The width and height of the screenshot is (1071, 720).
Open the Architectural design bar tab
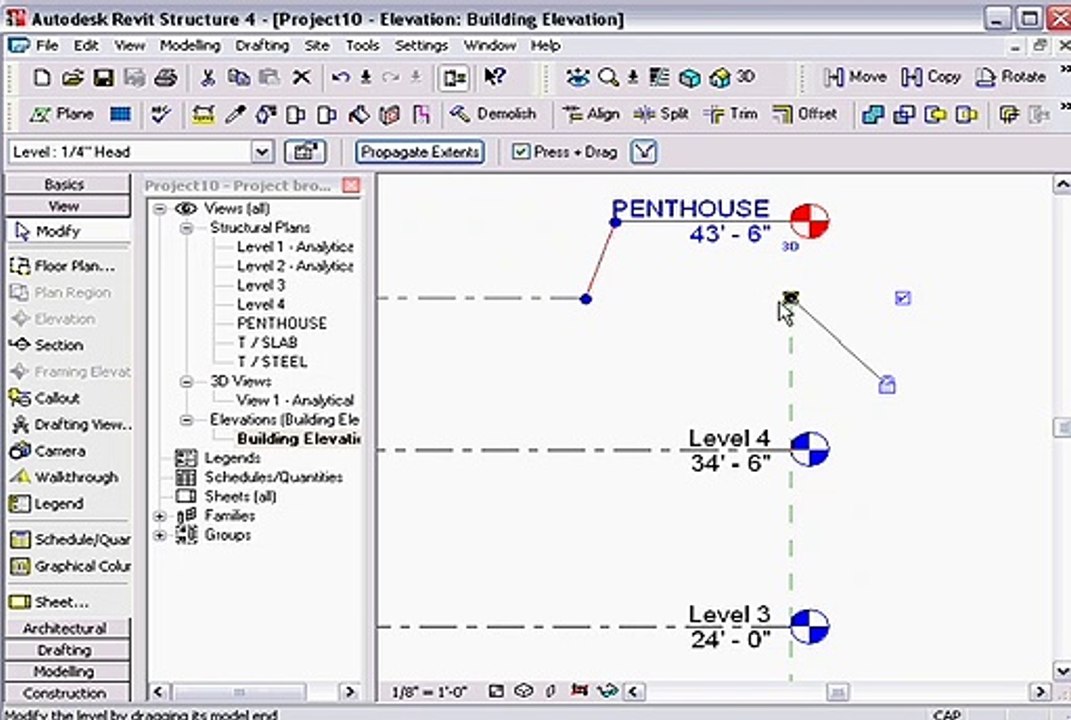[x=66, y=628]
